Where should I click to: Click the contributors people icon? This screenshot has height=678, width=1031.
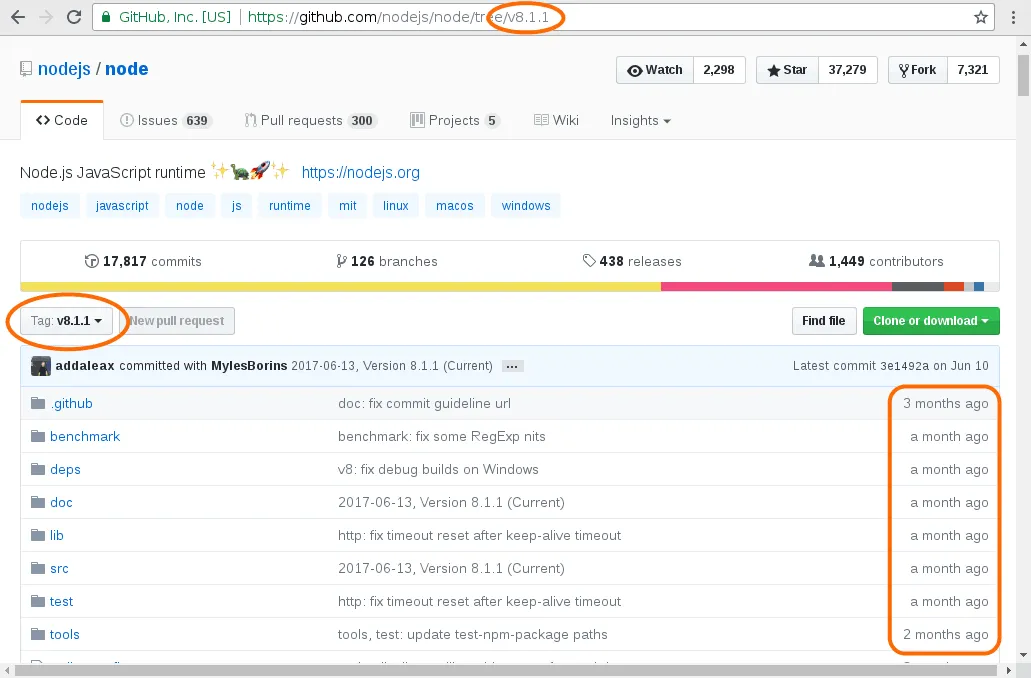click(814, 261)
